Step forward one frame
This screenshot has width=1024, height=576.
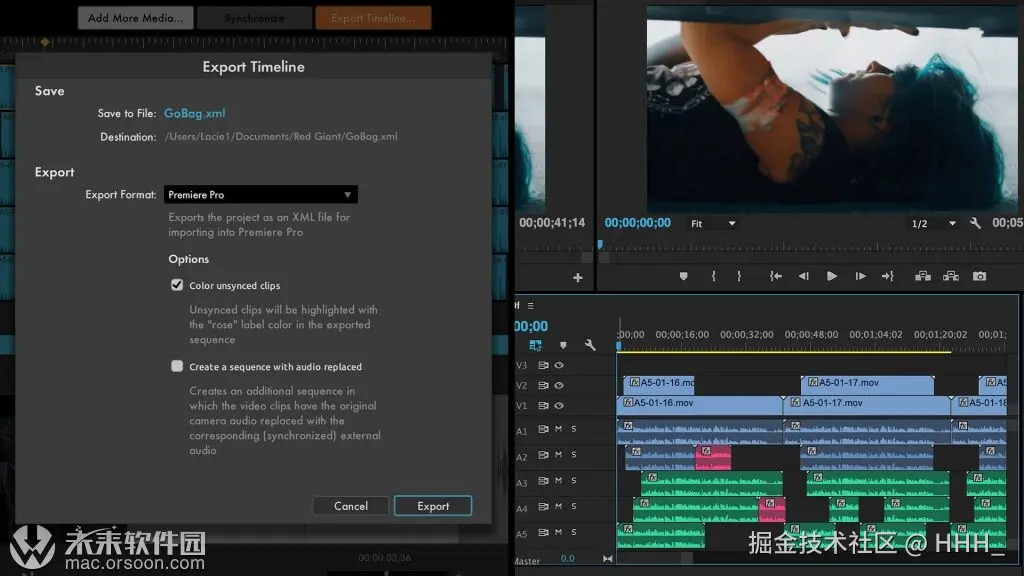[861, 276]
